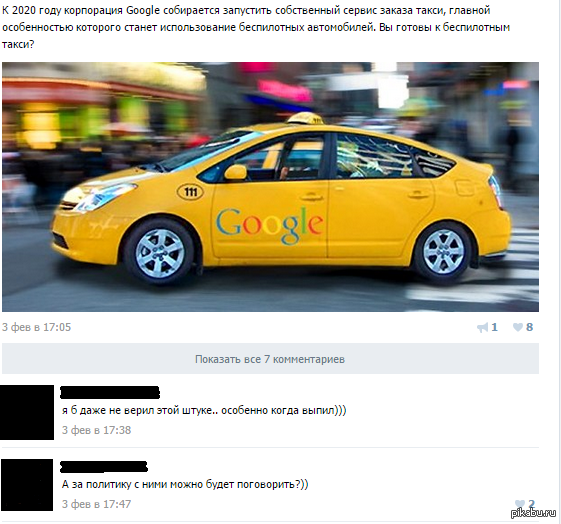561x524 pixels.
Task: Click the repost count 1
Action: tap(494, 327)
